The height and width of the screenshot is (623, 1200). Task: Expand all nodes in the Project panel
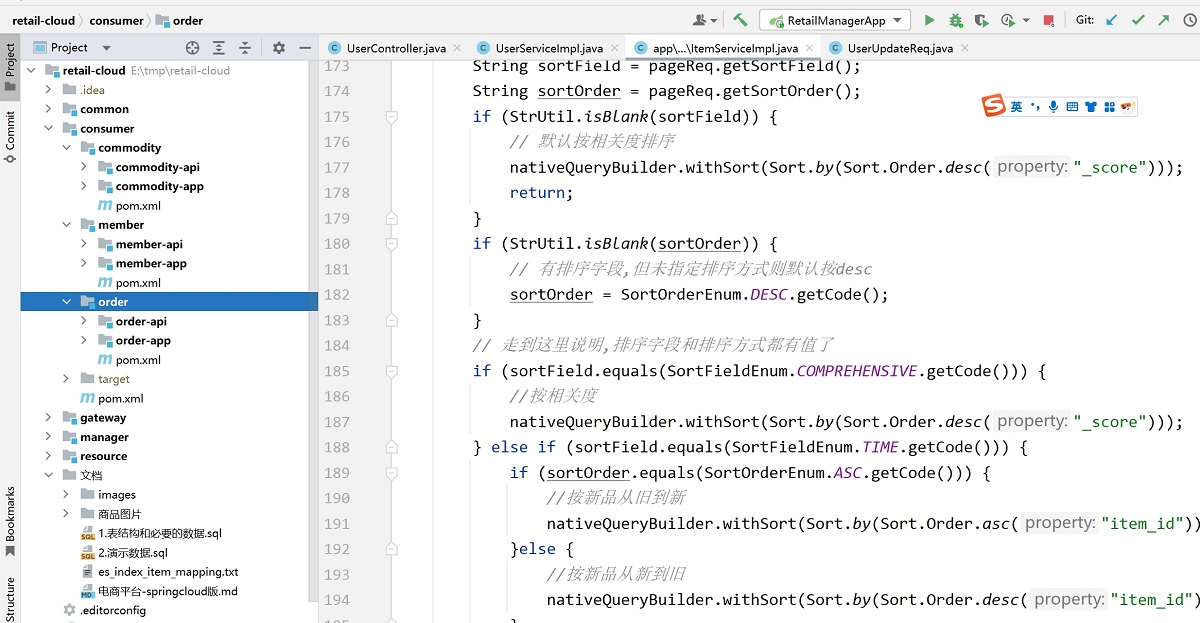point(219,48)
